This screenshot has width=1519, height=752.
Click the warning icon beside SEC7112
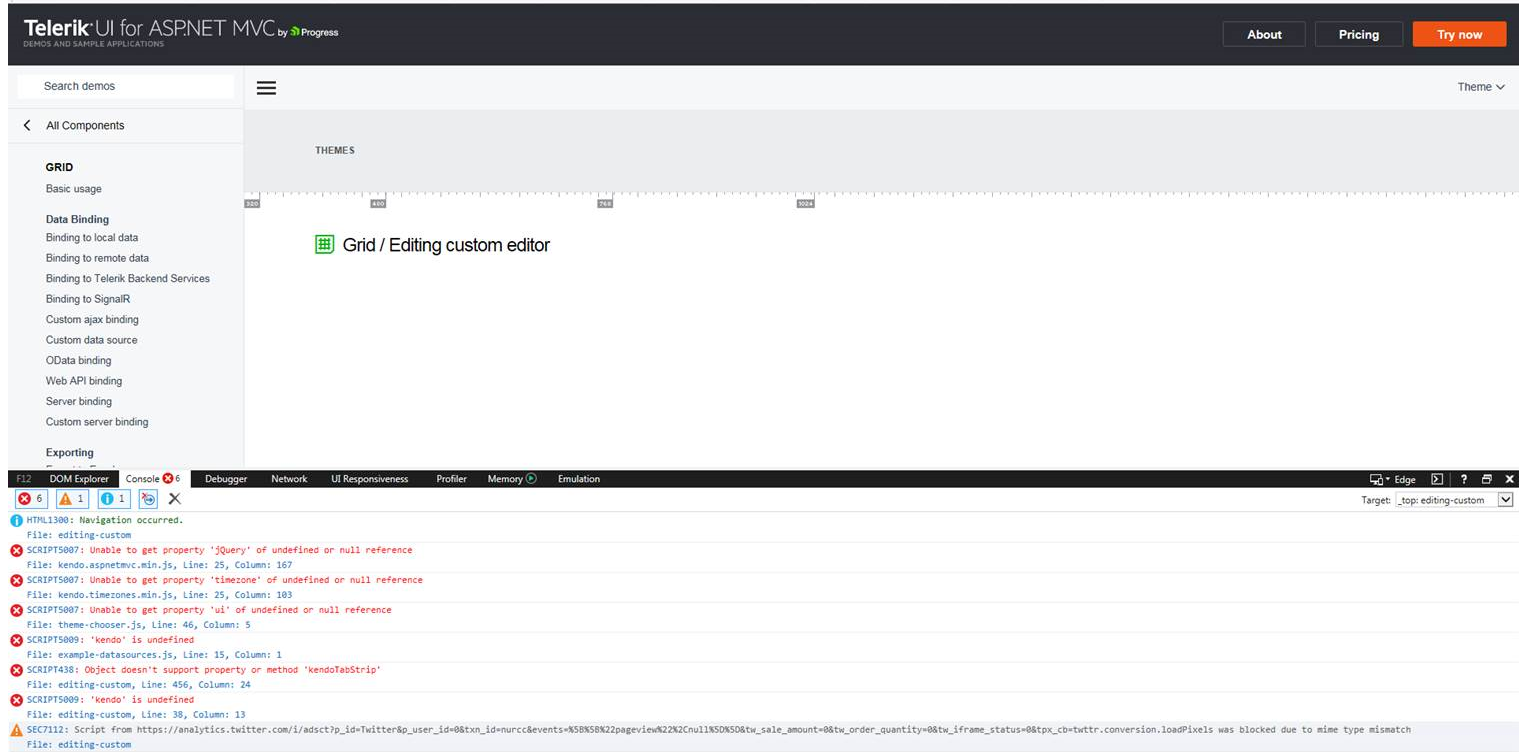point(16,730)
